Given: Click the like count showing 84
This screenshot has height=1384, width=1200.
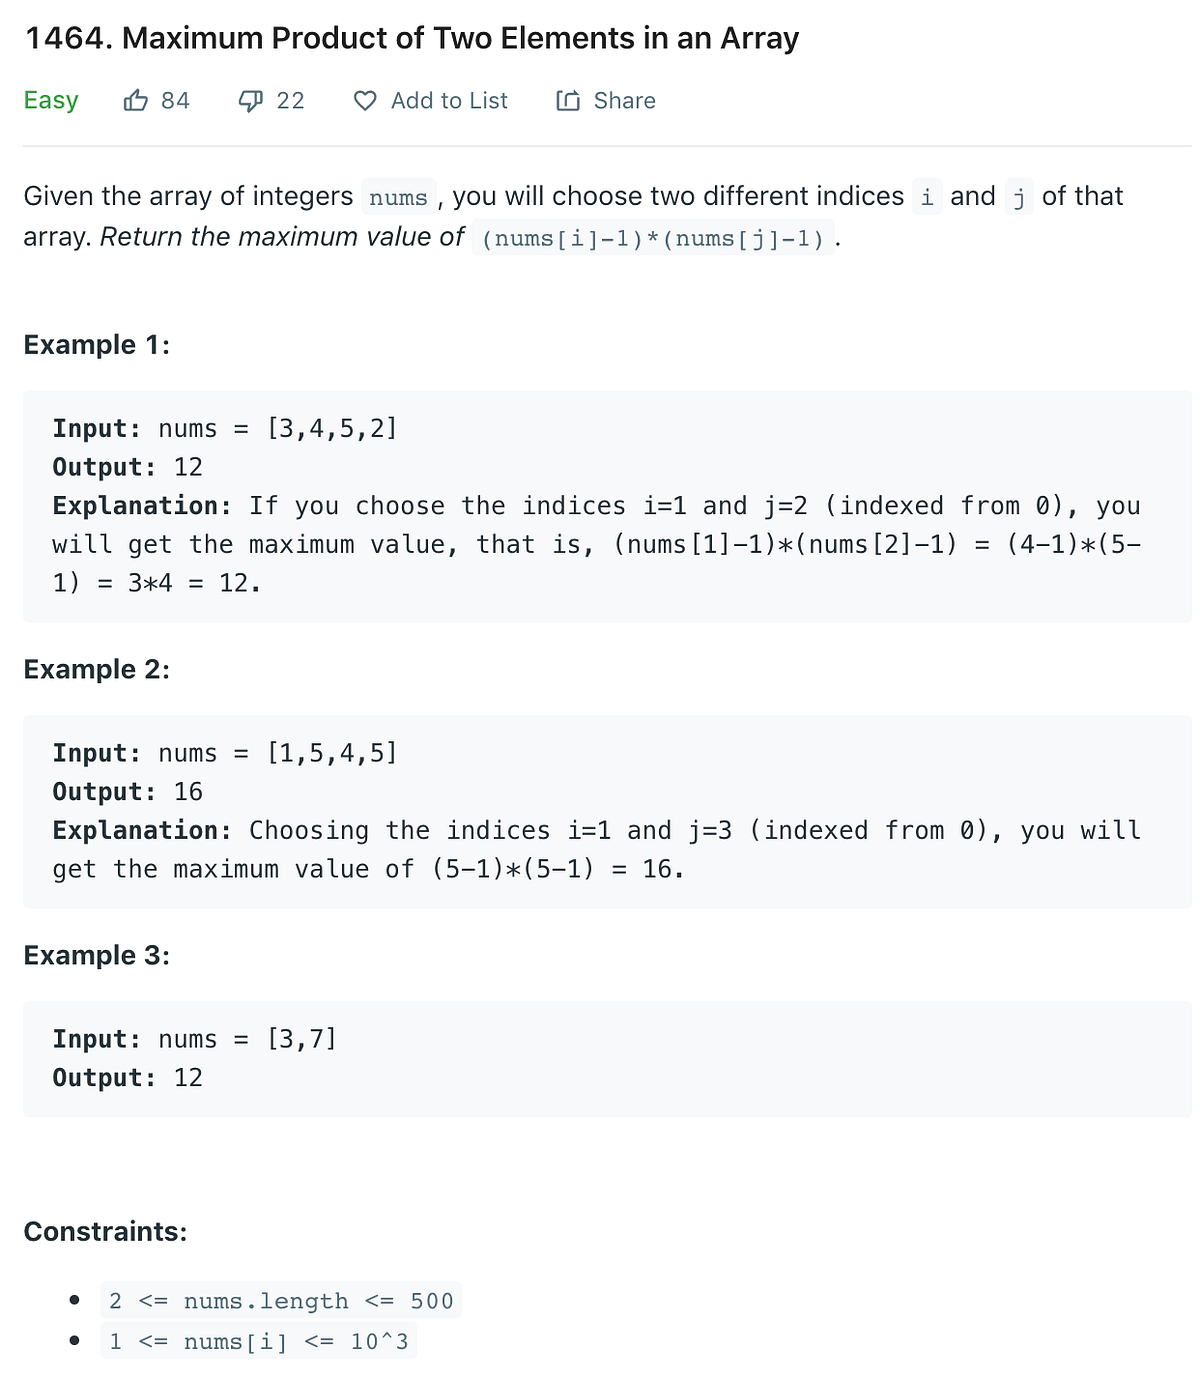Looking at the screenshot, I should click(175, 99).
